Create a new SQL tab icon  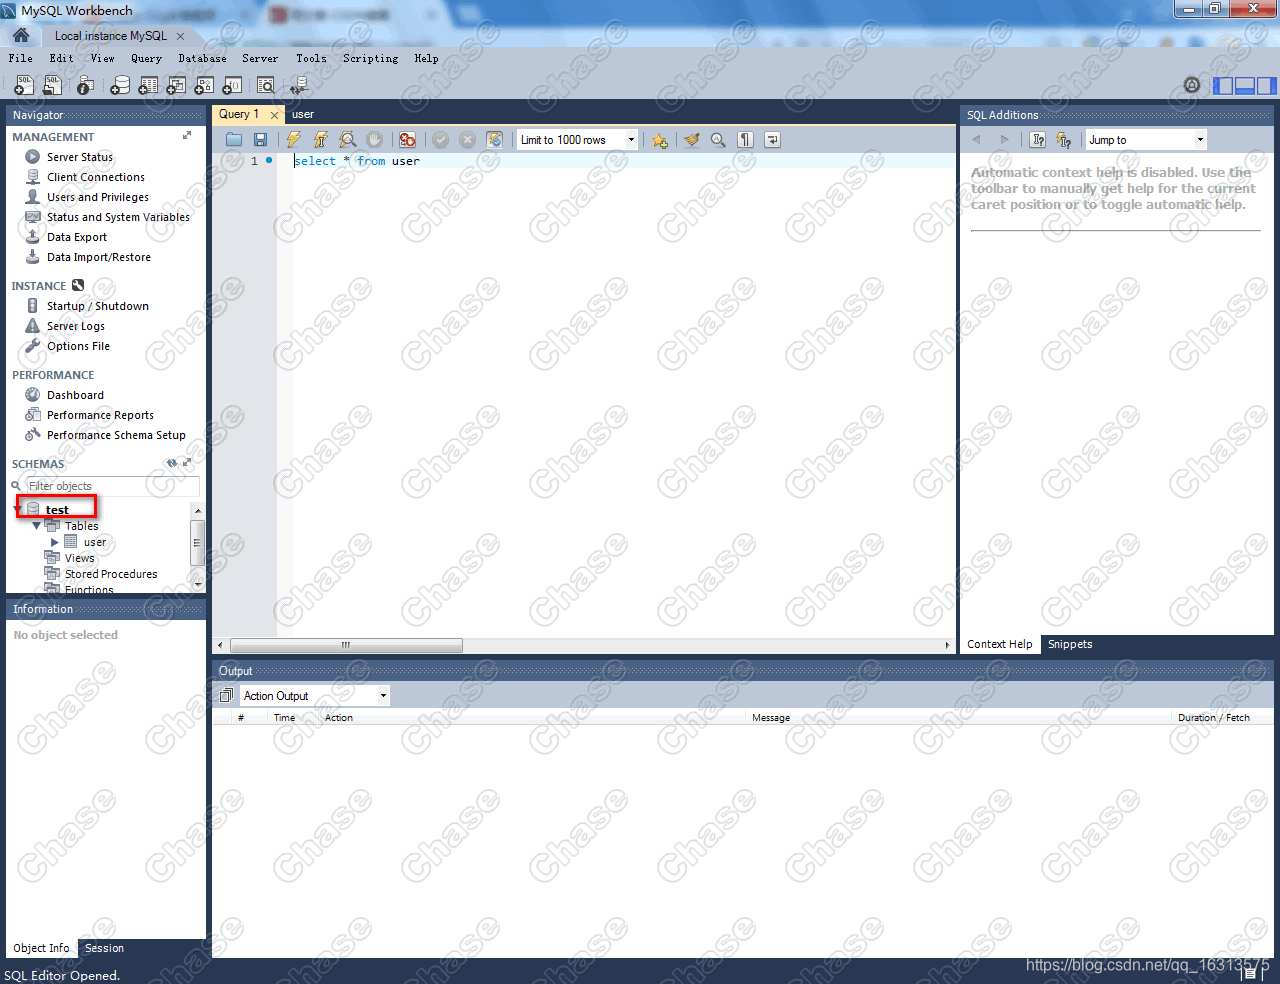[x=23, y=86]
